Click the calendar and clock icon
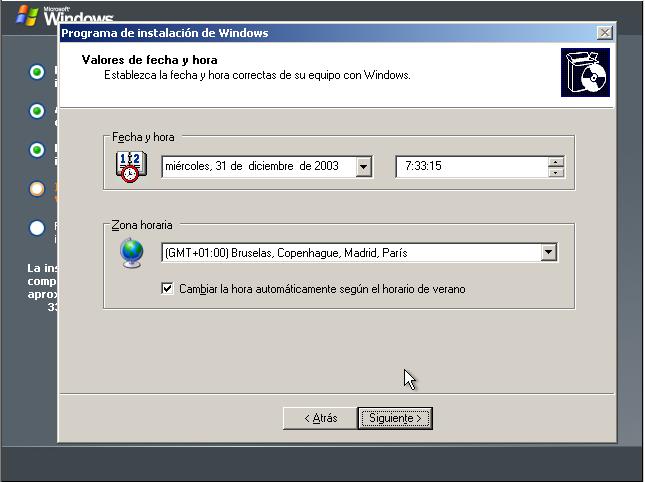The width and height of the screenshot is (645, 482). click(131, 167)
